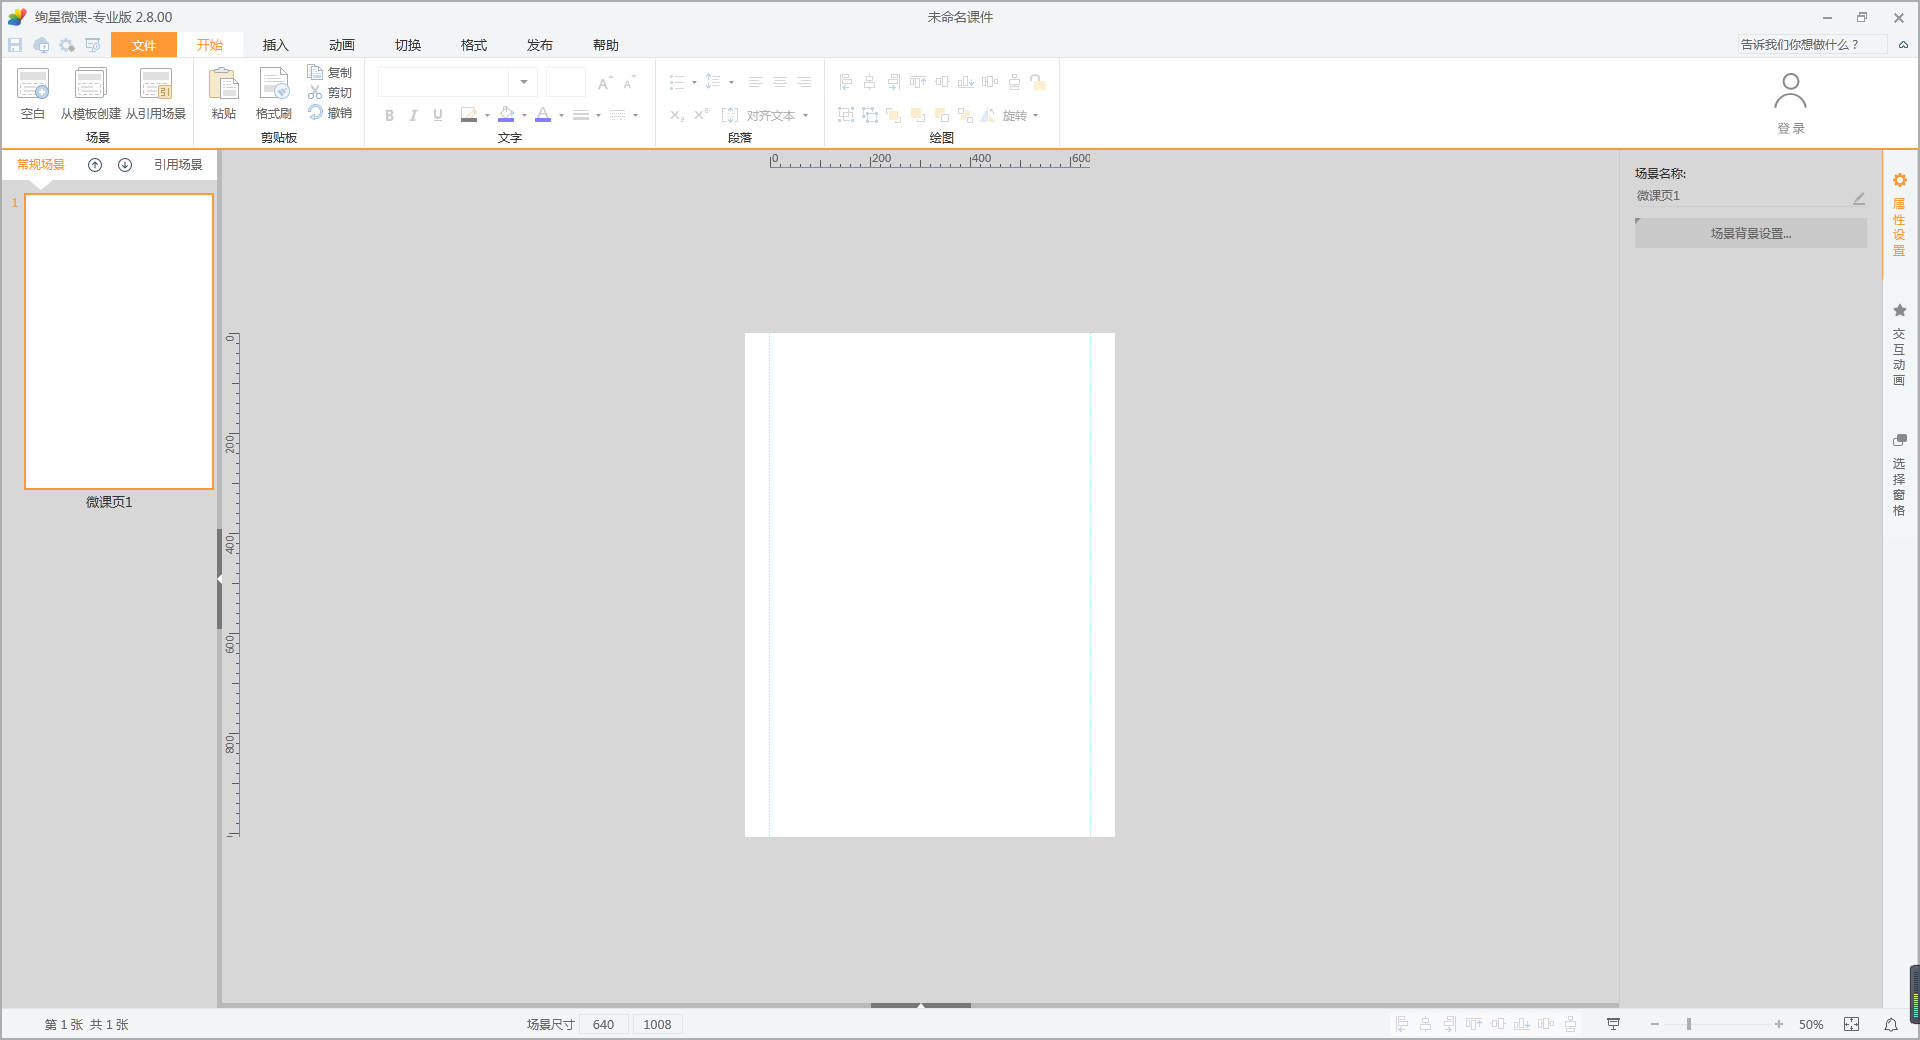Switch to the 切换 transition tab
Image resolution: width=1920 pixels, height=1040 pixels.
pos(408,45)
